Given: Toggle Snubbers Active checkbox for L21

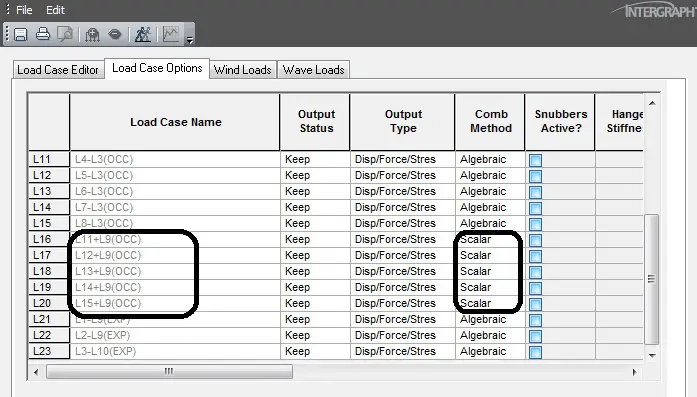Looking at the screenshot, I should [x=536, y=320].
